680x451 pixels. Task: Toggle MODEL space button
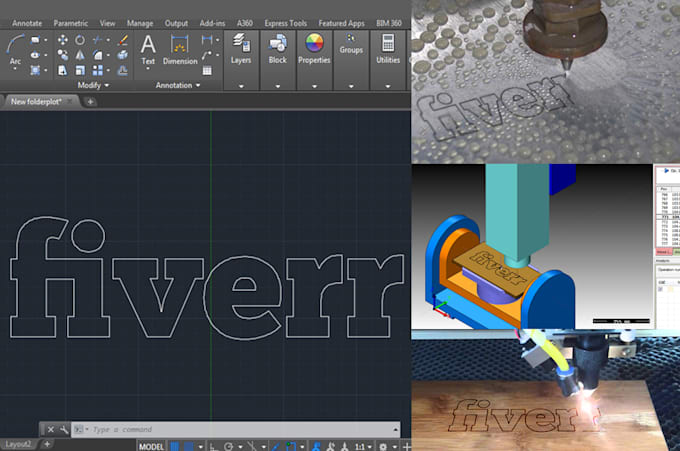click(151, 446)
